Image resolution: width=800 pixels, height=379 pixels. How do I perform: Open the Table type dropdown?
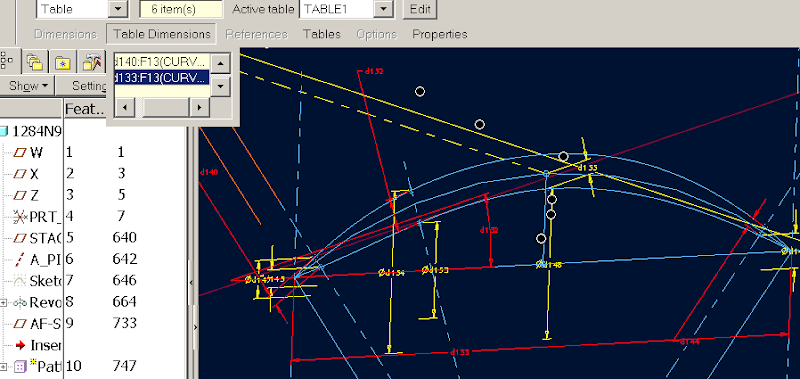pos(118,9)
